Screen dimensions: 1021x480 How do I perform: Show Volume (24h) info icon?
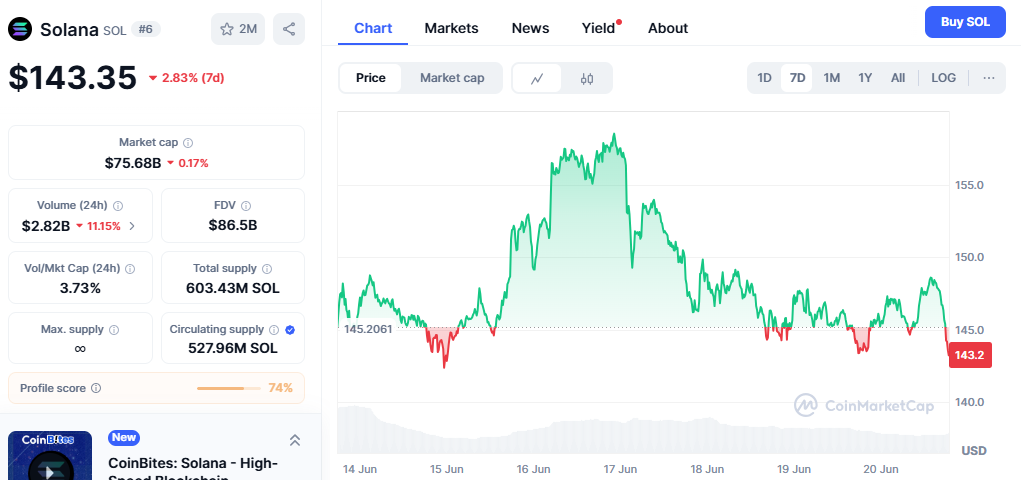coord(118,206)
